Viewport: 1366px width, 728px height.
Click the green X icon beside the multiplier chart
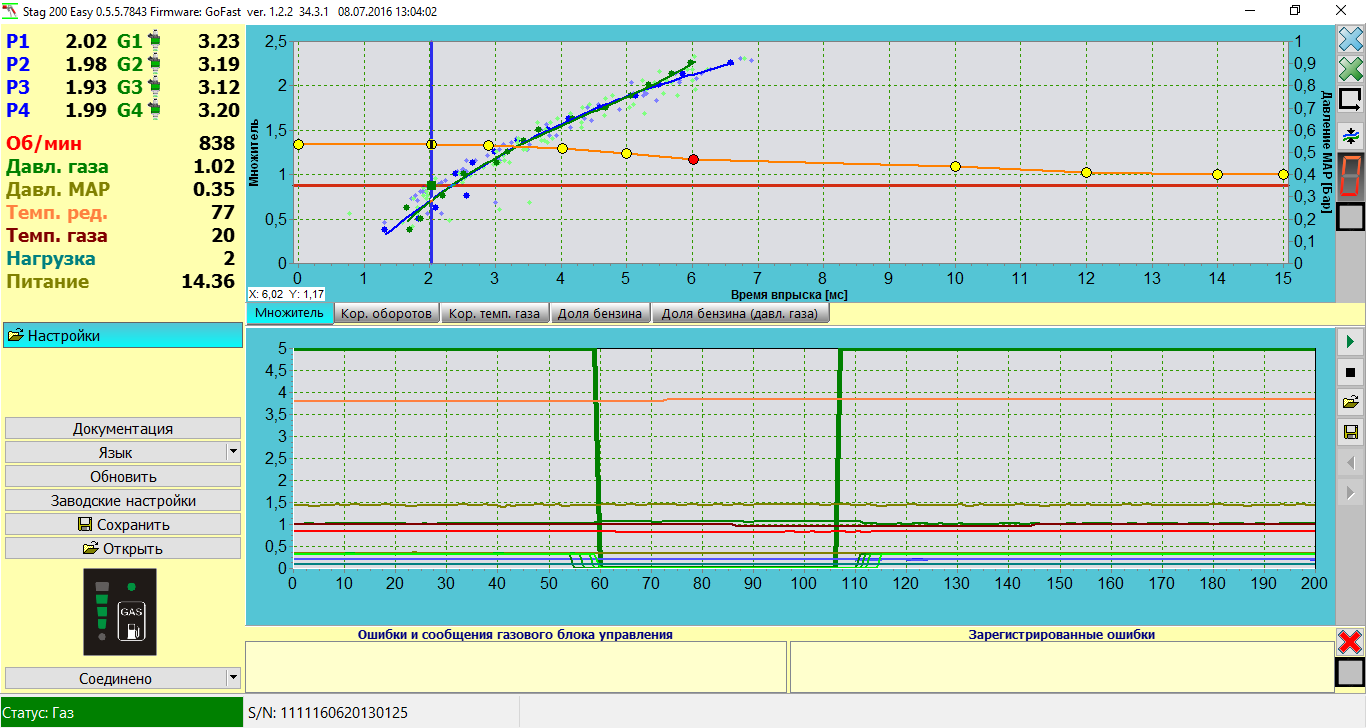point(1350,70)
